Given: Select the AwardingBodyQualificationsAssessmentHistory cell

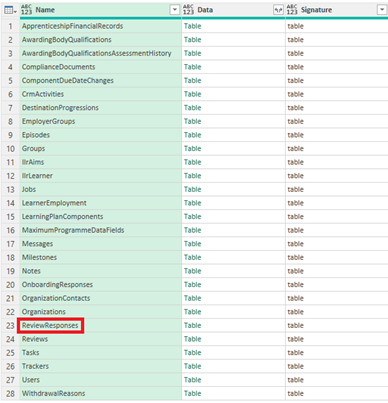Looking at the screenshot, I should pos(101,53).
